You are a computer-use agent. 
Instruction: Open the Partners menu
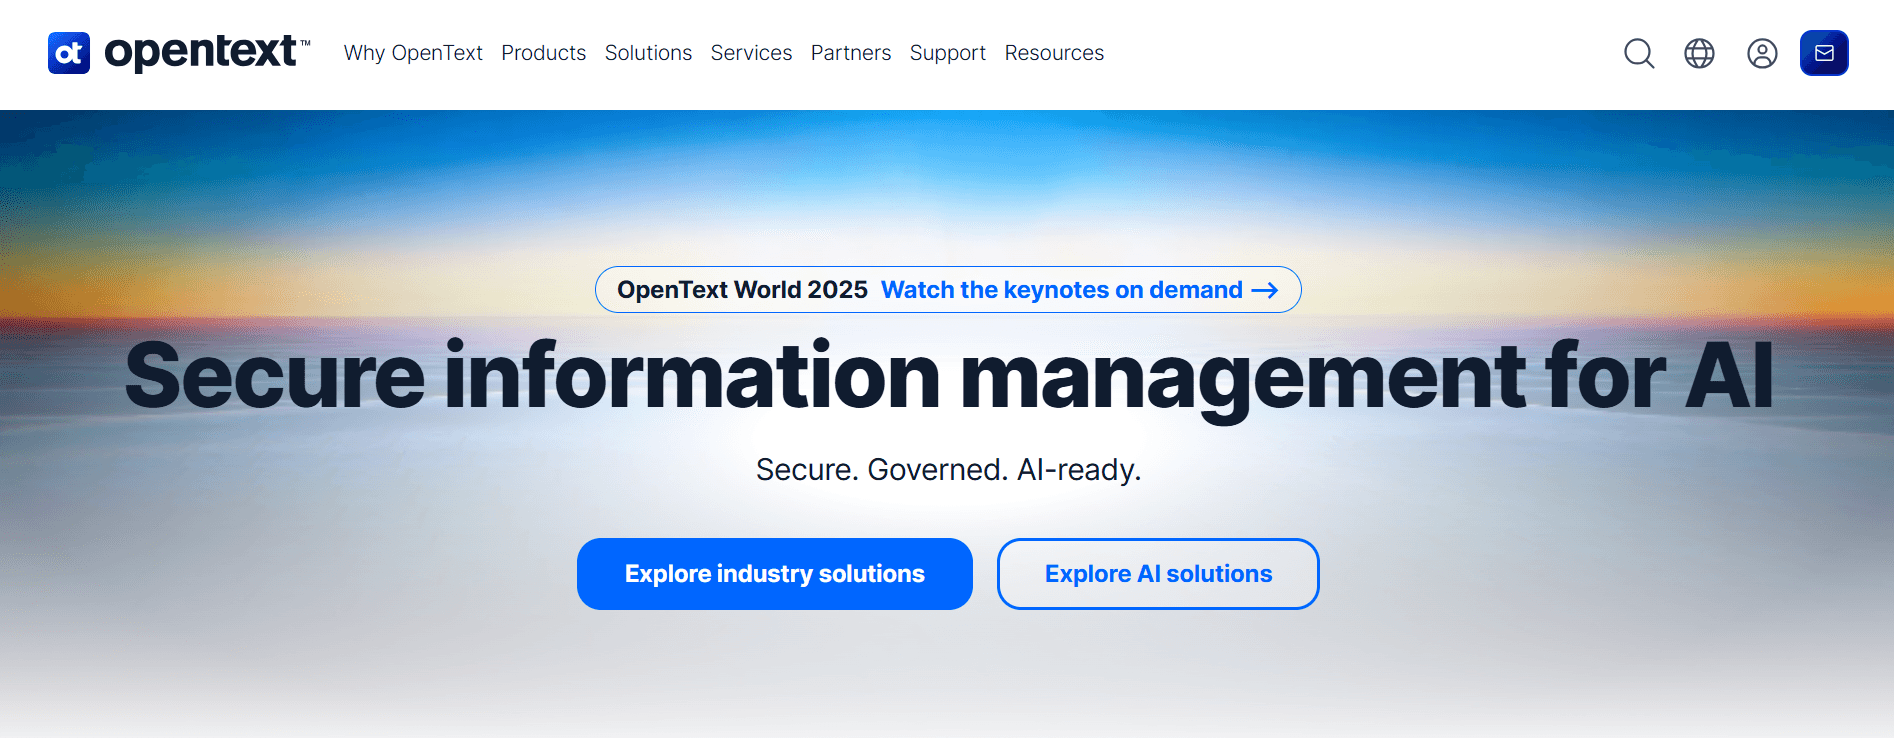[x=851, y=53]
